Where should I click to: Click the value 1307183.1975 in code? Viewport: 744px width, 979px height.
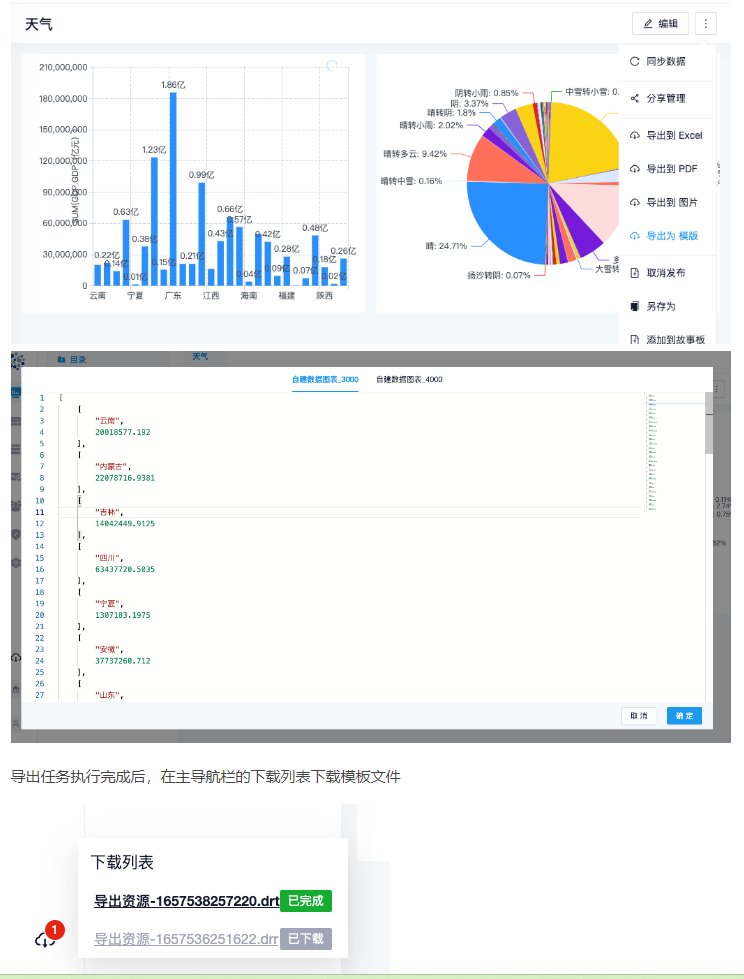122,615
